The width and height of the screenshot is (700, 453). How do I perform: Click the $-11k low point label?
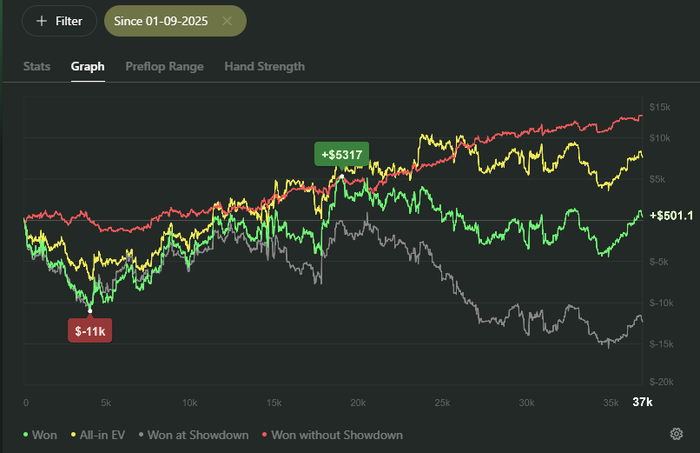point(90,330)
